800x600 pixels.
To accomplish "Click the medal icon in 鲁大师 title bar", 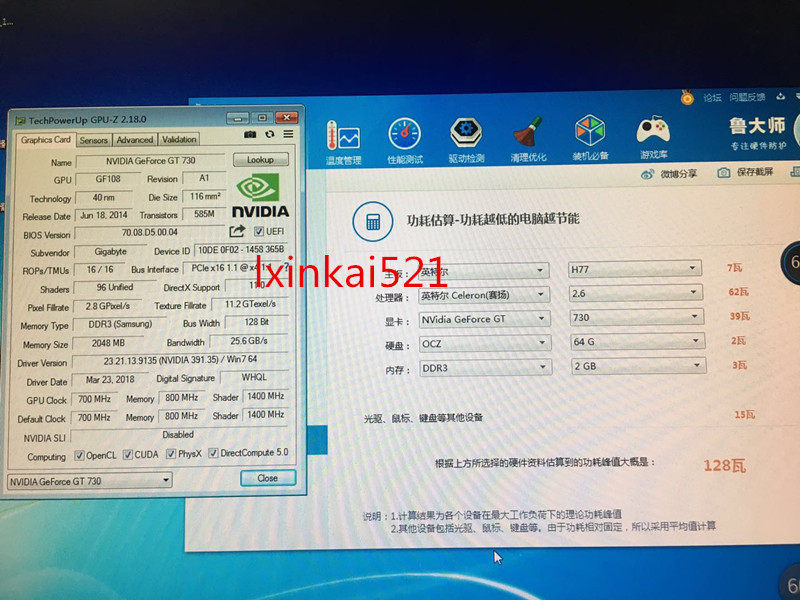I will pos(687,97).
